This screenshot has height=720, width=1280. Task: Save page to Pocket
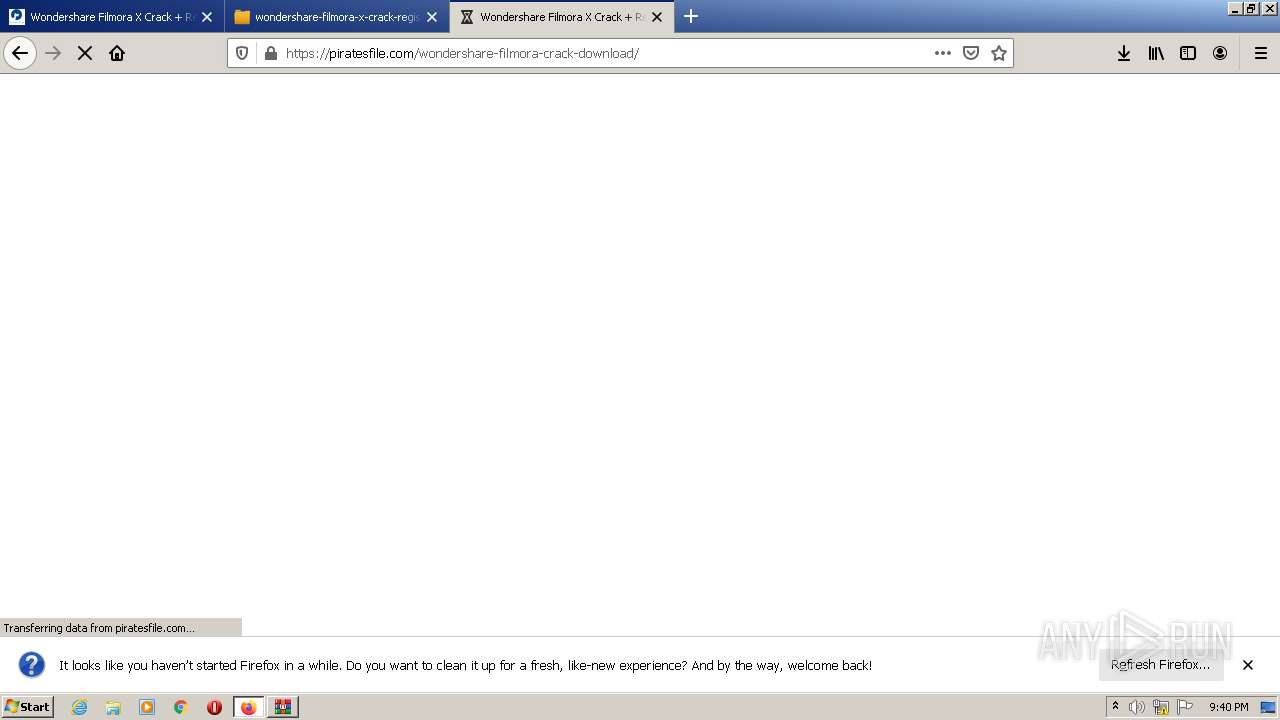[x=970, y=53]
